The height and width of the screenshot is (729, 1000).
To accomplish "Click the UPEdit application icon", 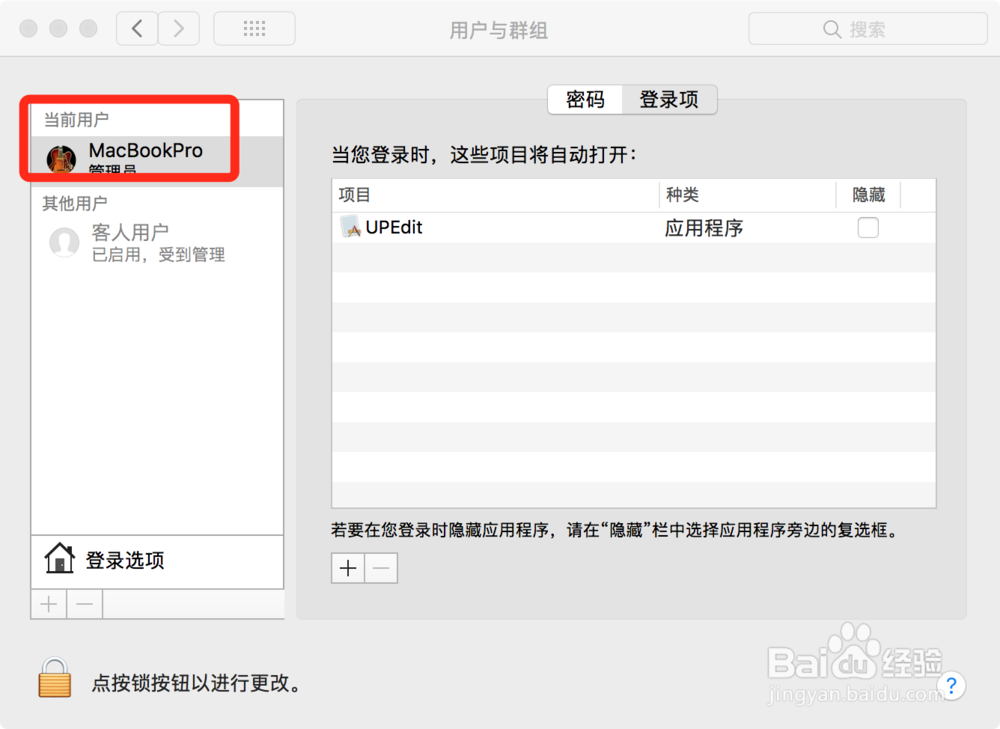I will pyautogui.click(x=351, y=227).
